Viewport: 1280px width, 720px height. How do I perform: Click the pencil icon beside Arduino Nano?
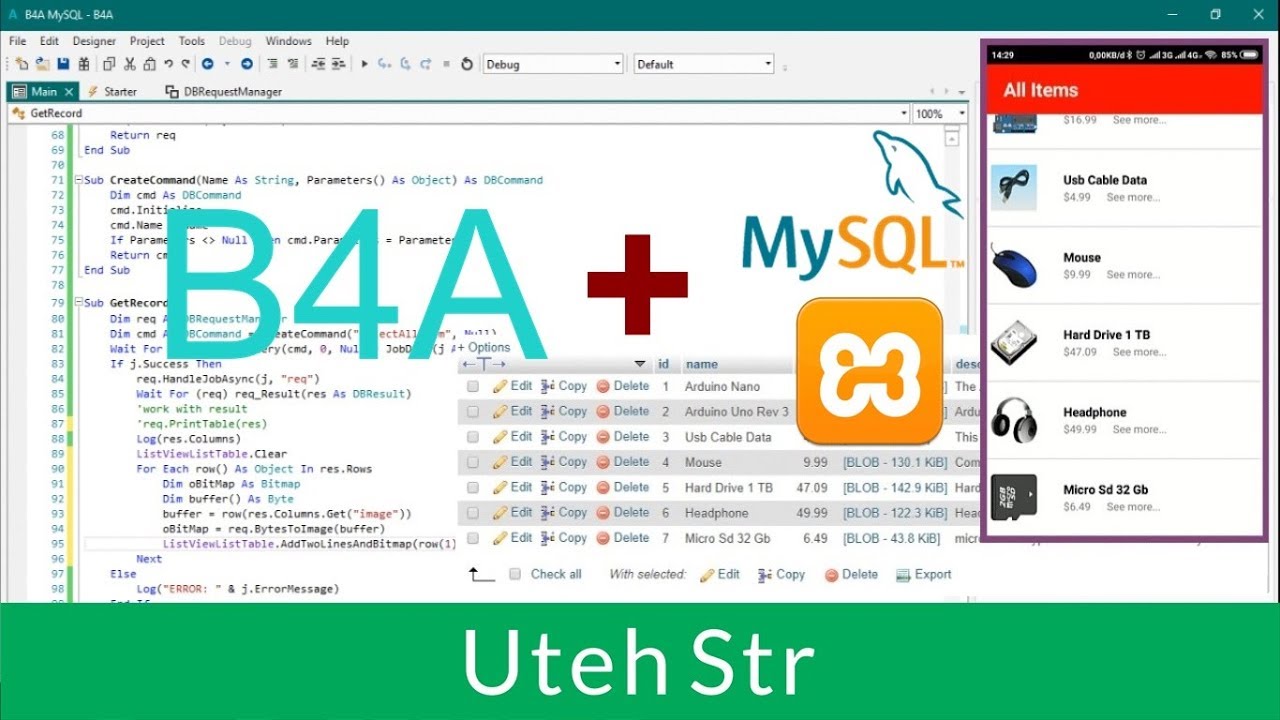pyautogui.click(x=500, y=386)
